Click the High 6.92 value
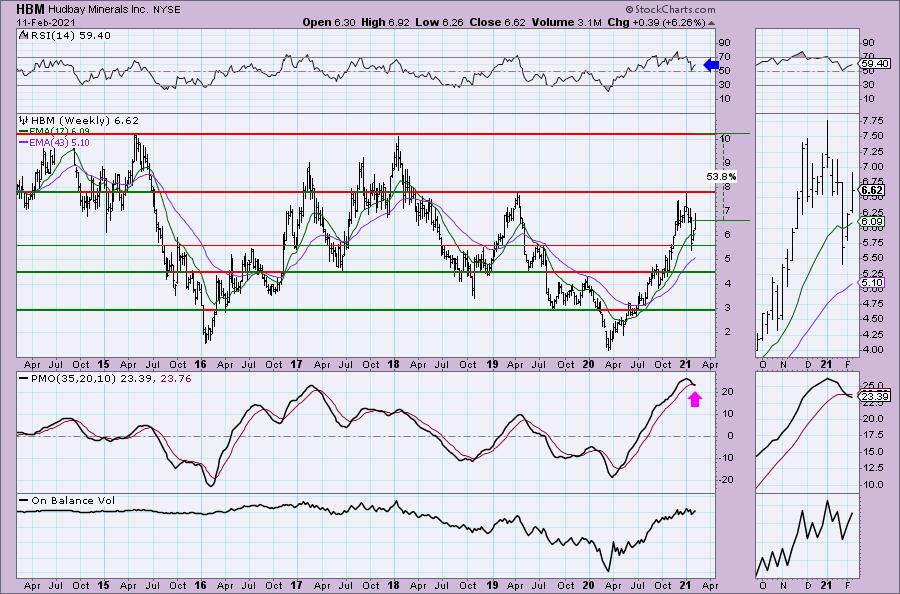This screenshot has width=900, height=594. pyautogui.click(x=385, y=22)
